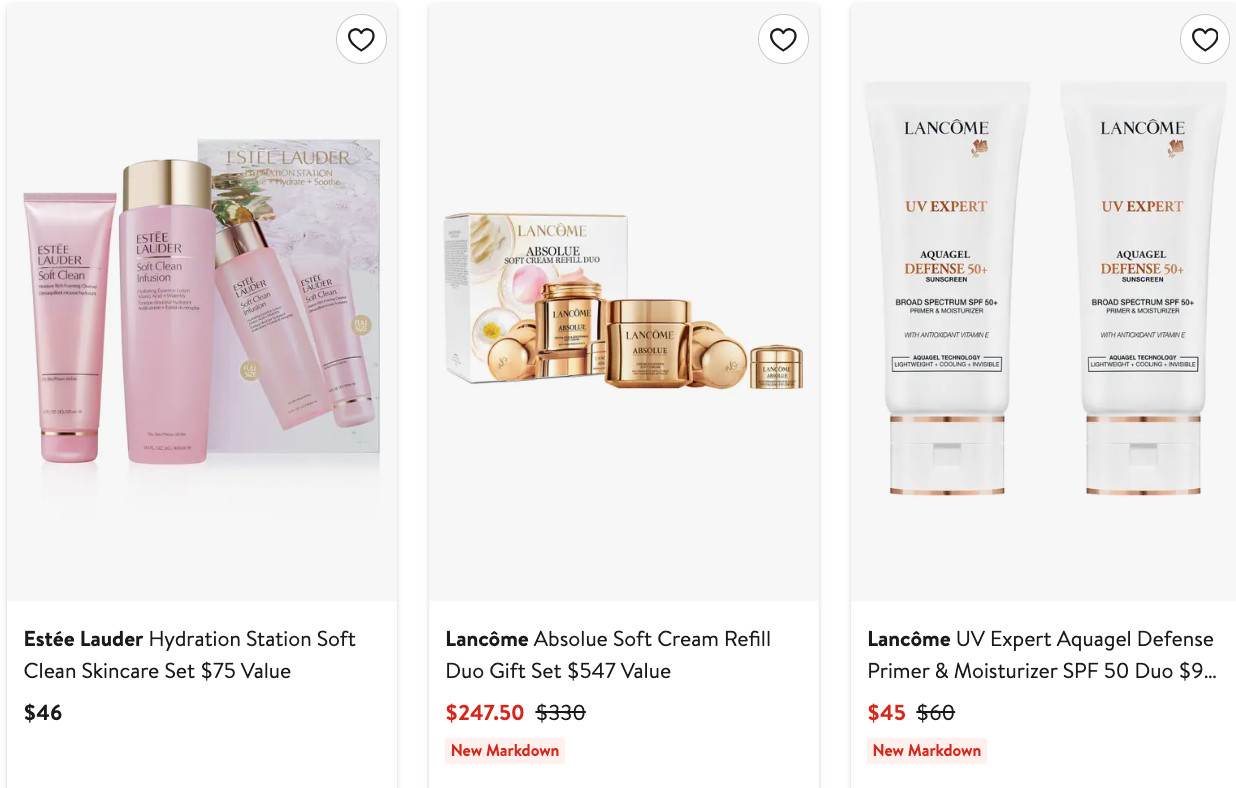Click the right UV Expert sunscreen tube

point(1142,288)
